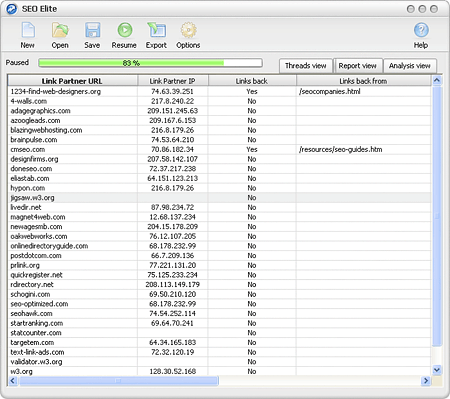Select the onlinedirectoryguide.com row
Viewport: 450px width, 399px height.
pos(219,246)
